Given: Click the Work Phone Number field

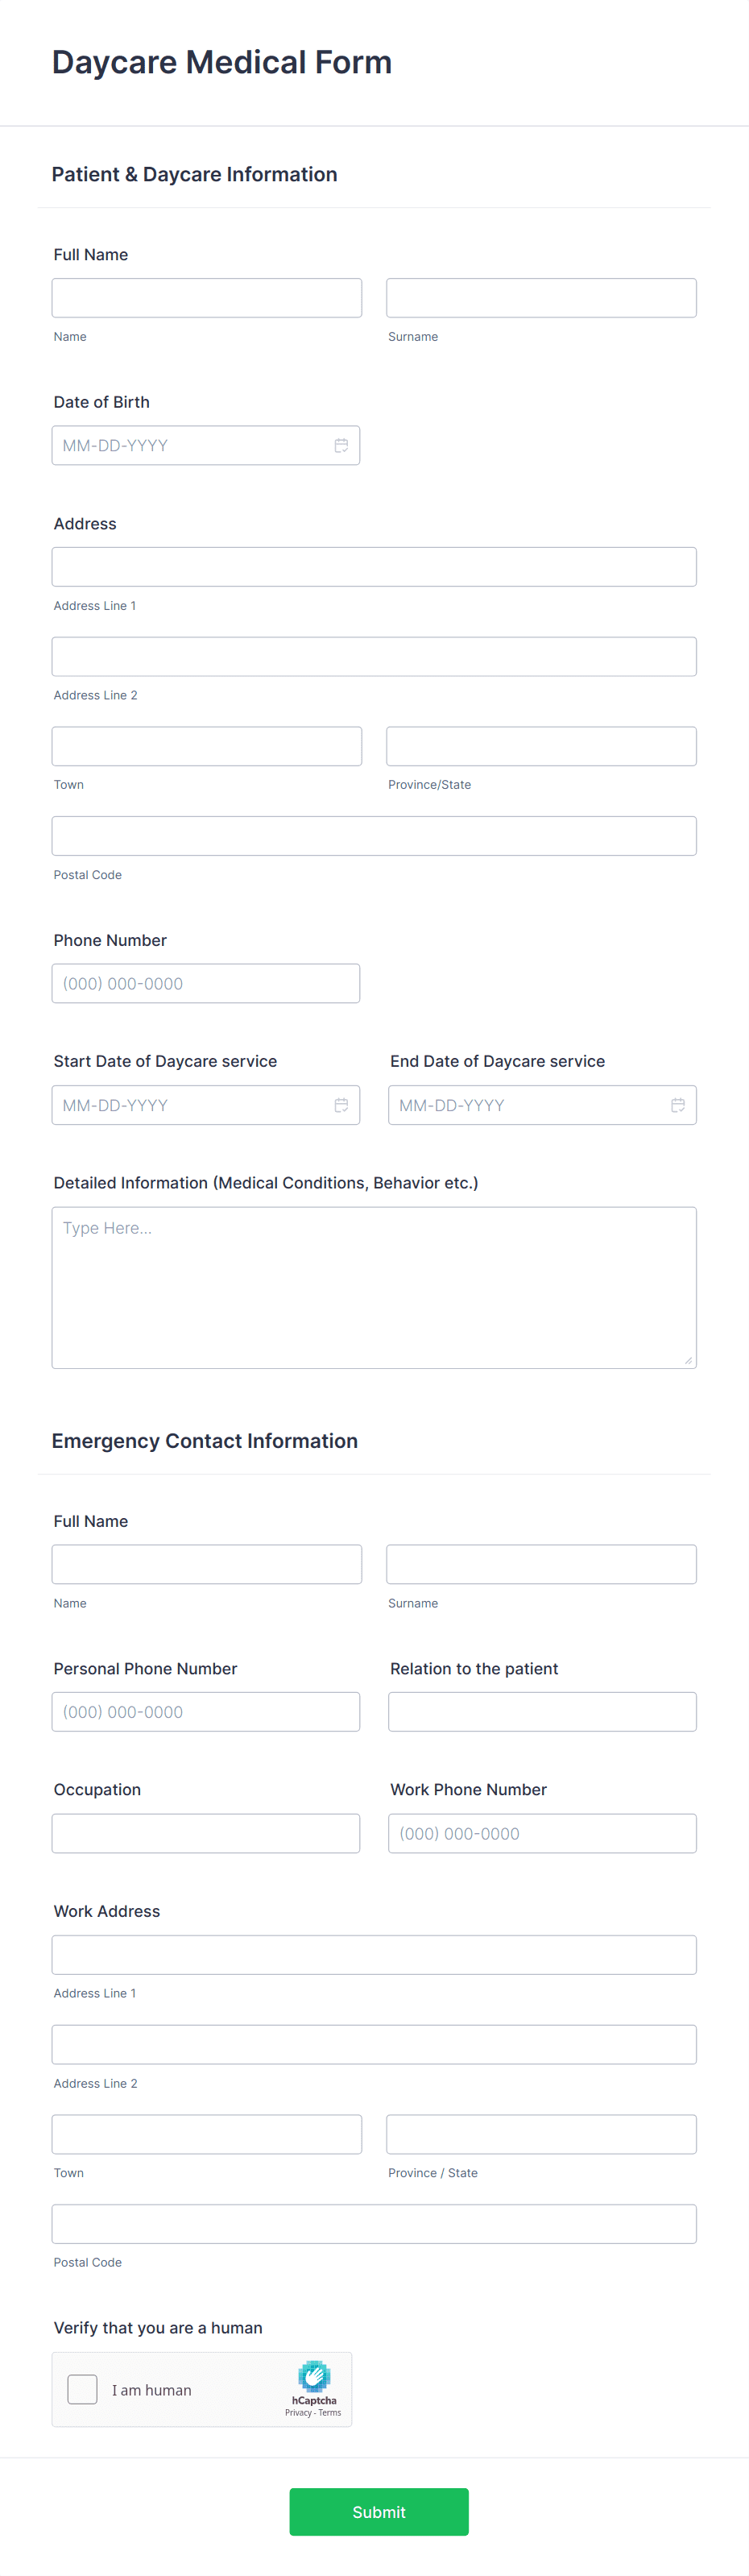Looking at the screenshot, I should [541, 1833].
